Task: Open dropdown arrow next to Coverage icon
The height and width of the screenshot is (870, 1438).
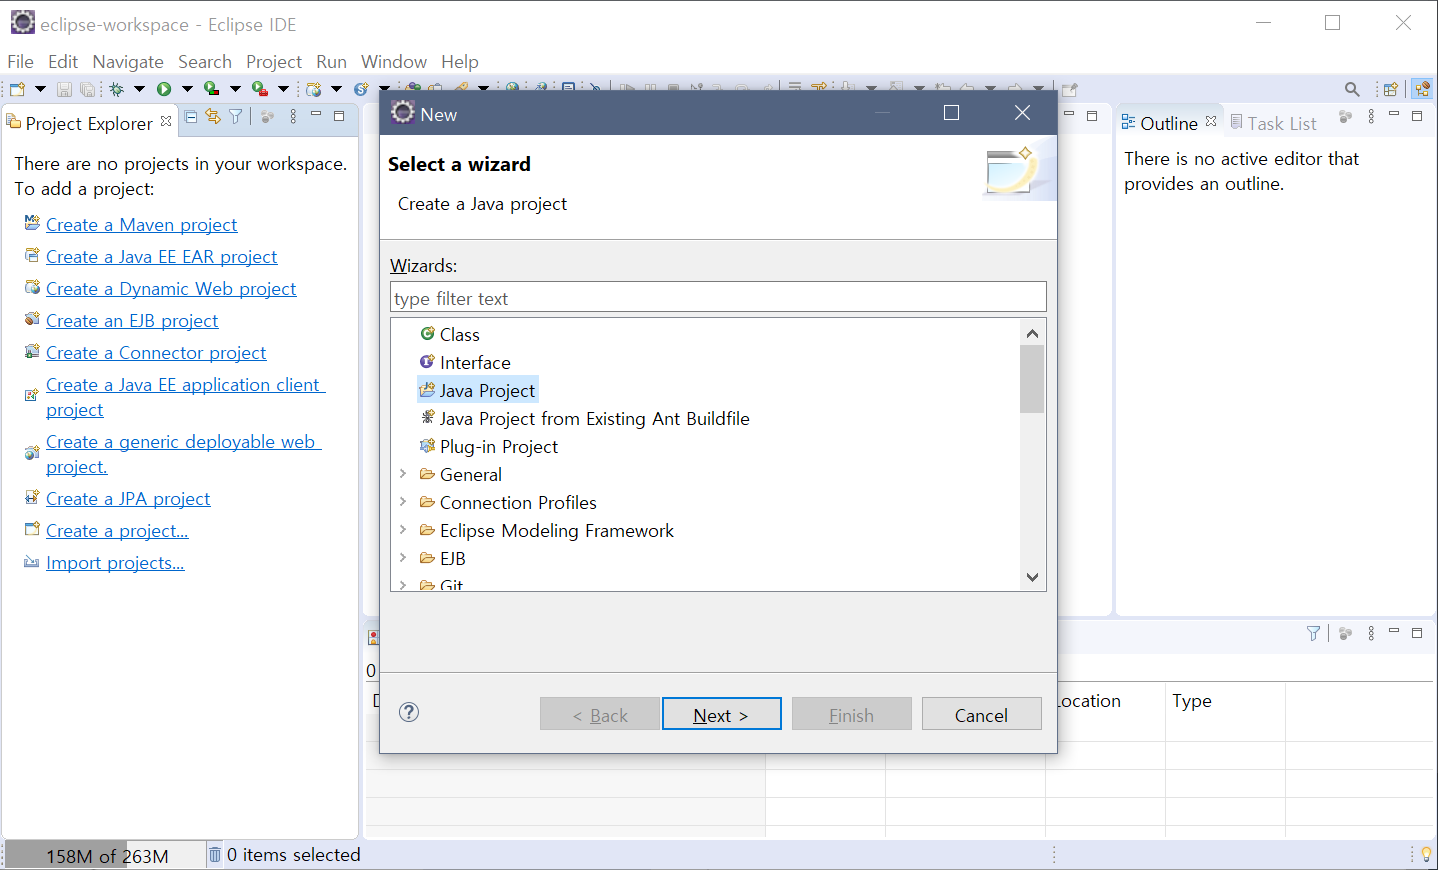Action: (x=235, y=89)
